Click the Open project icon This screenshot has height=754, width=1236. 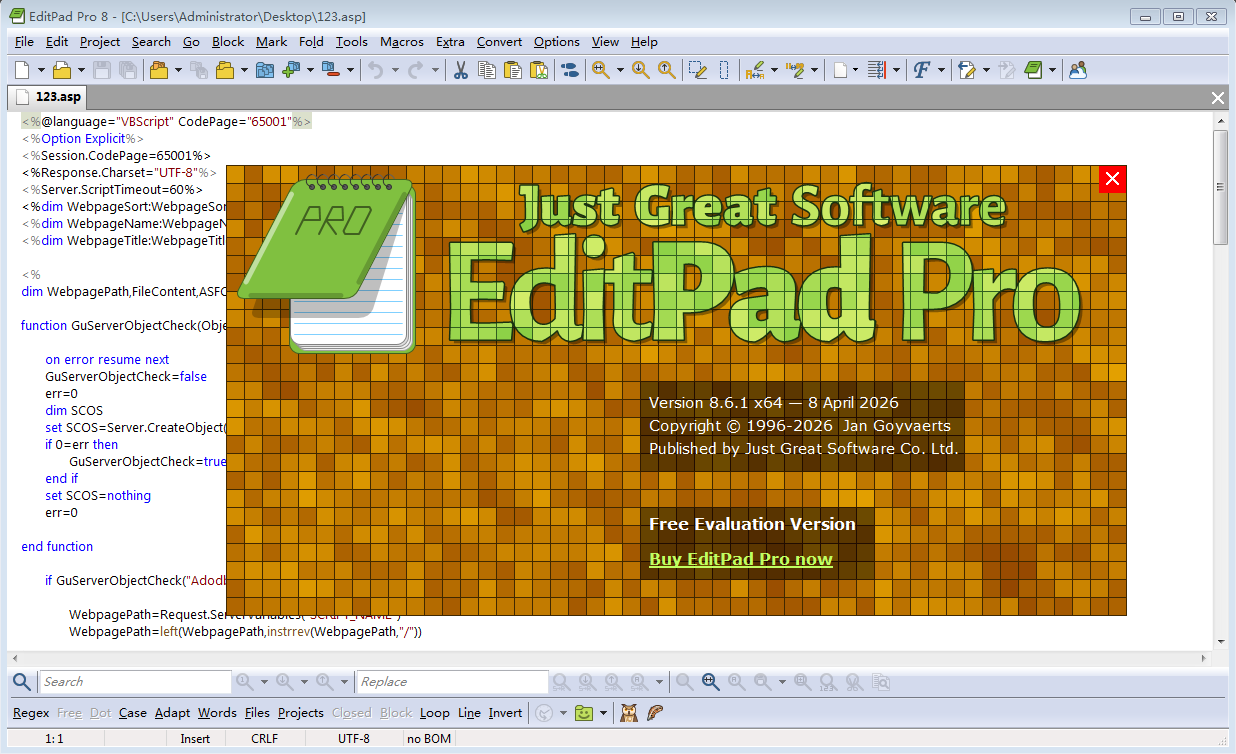(x=158, y=70)
